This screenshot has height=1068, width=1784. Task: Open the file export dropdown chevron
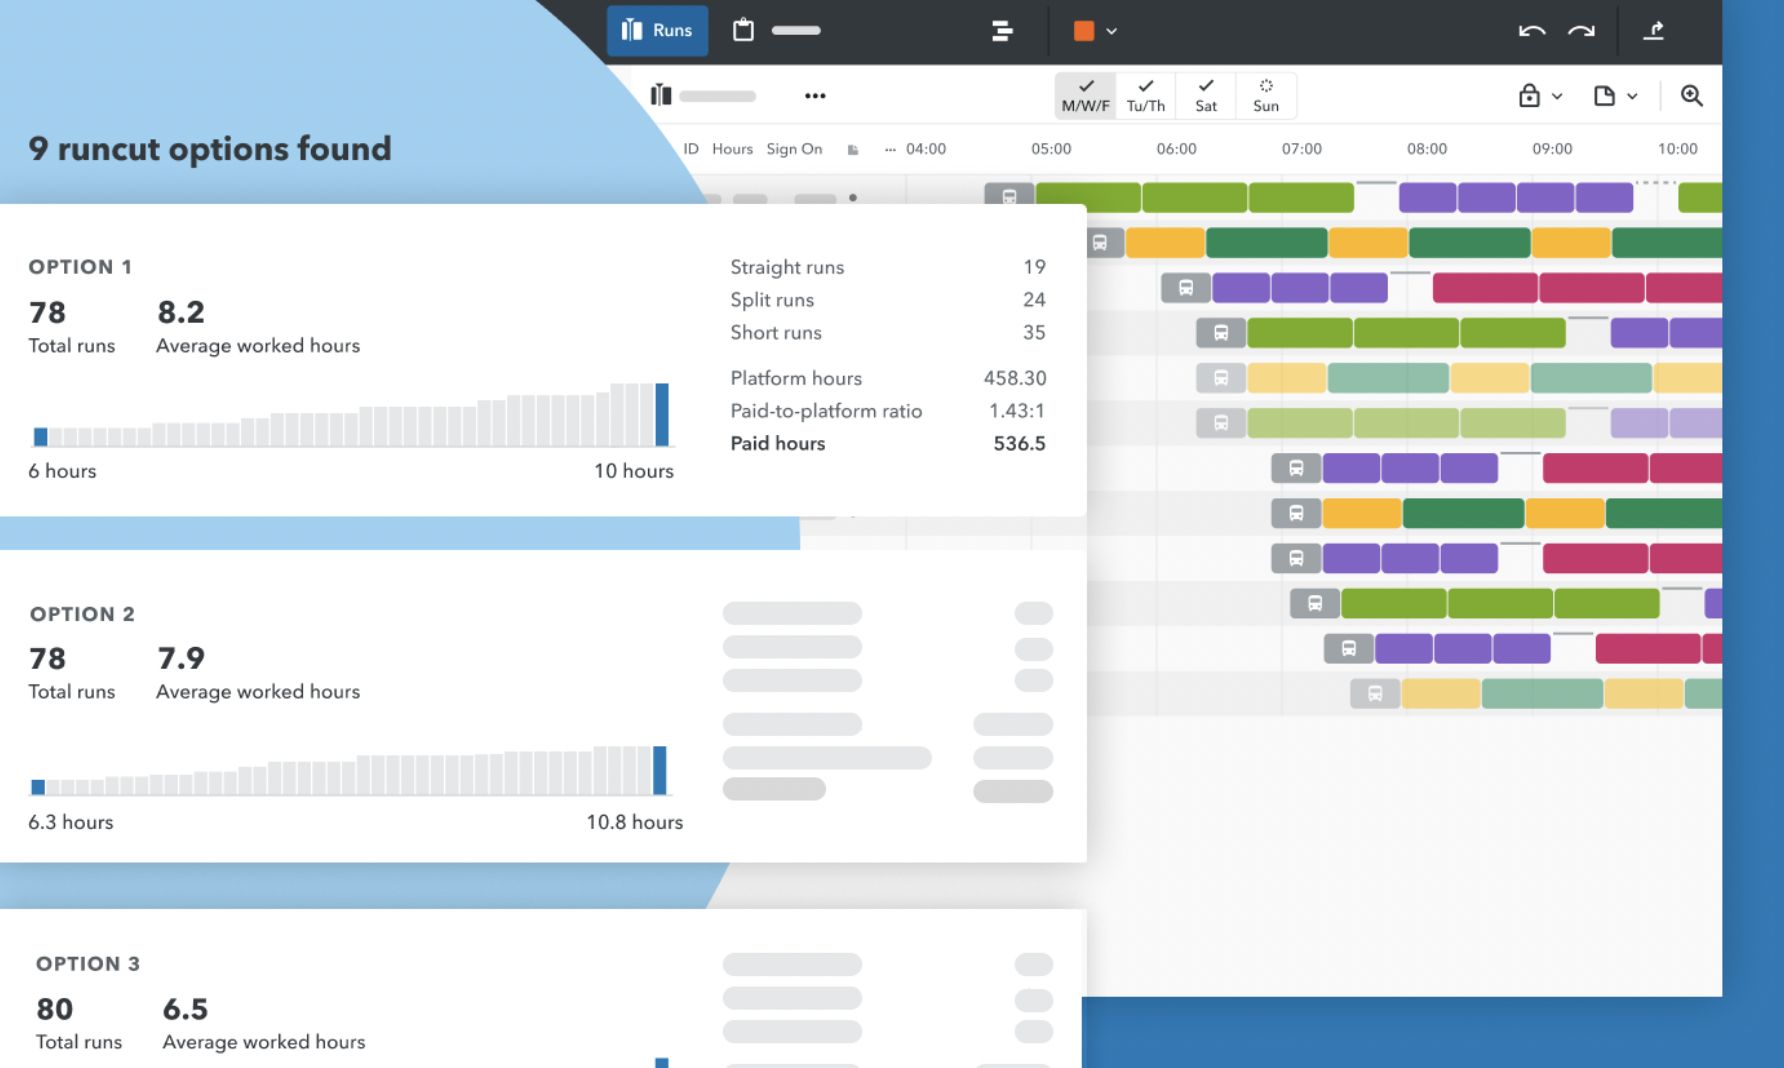coord(1632,95)
